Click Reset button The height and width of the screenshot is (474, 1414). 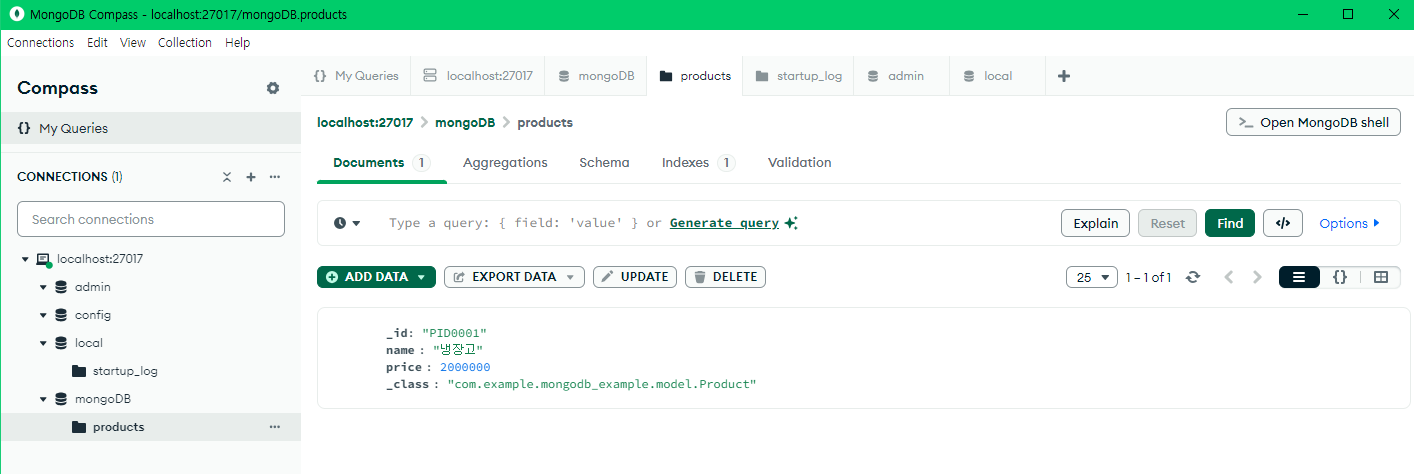click(1167, 223)
